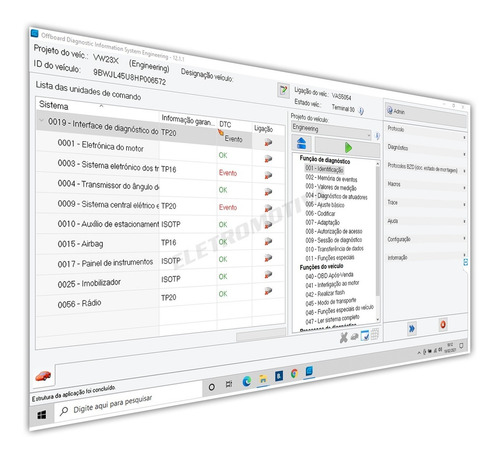
Task: Click the Admin header button
Action: [x=426, y=115]
